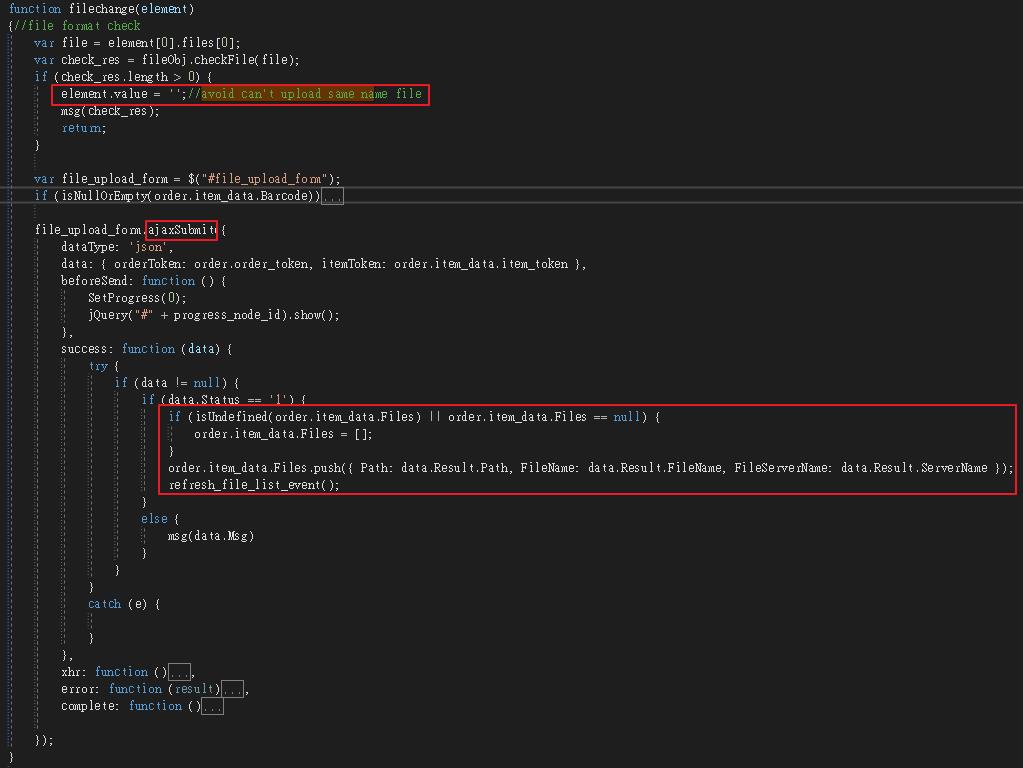The image size is (1023, 768).
Task: Click the 'result' parameter in error function
Action: (194, 688)
